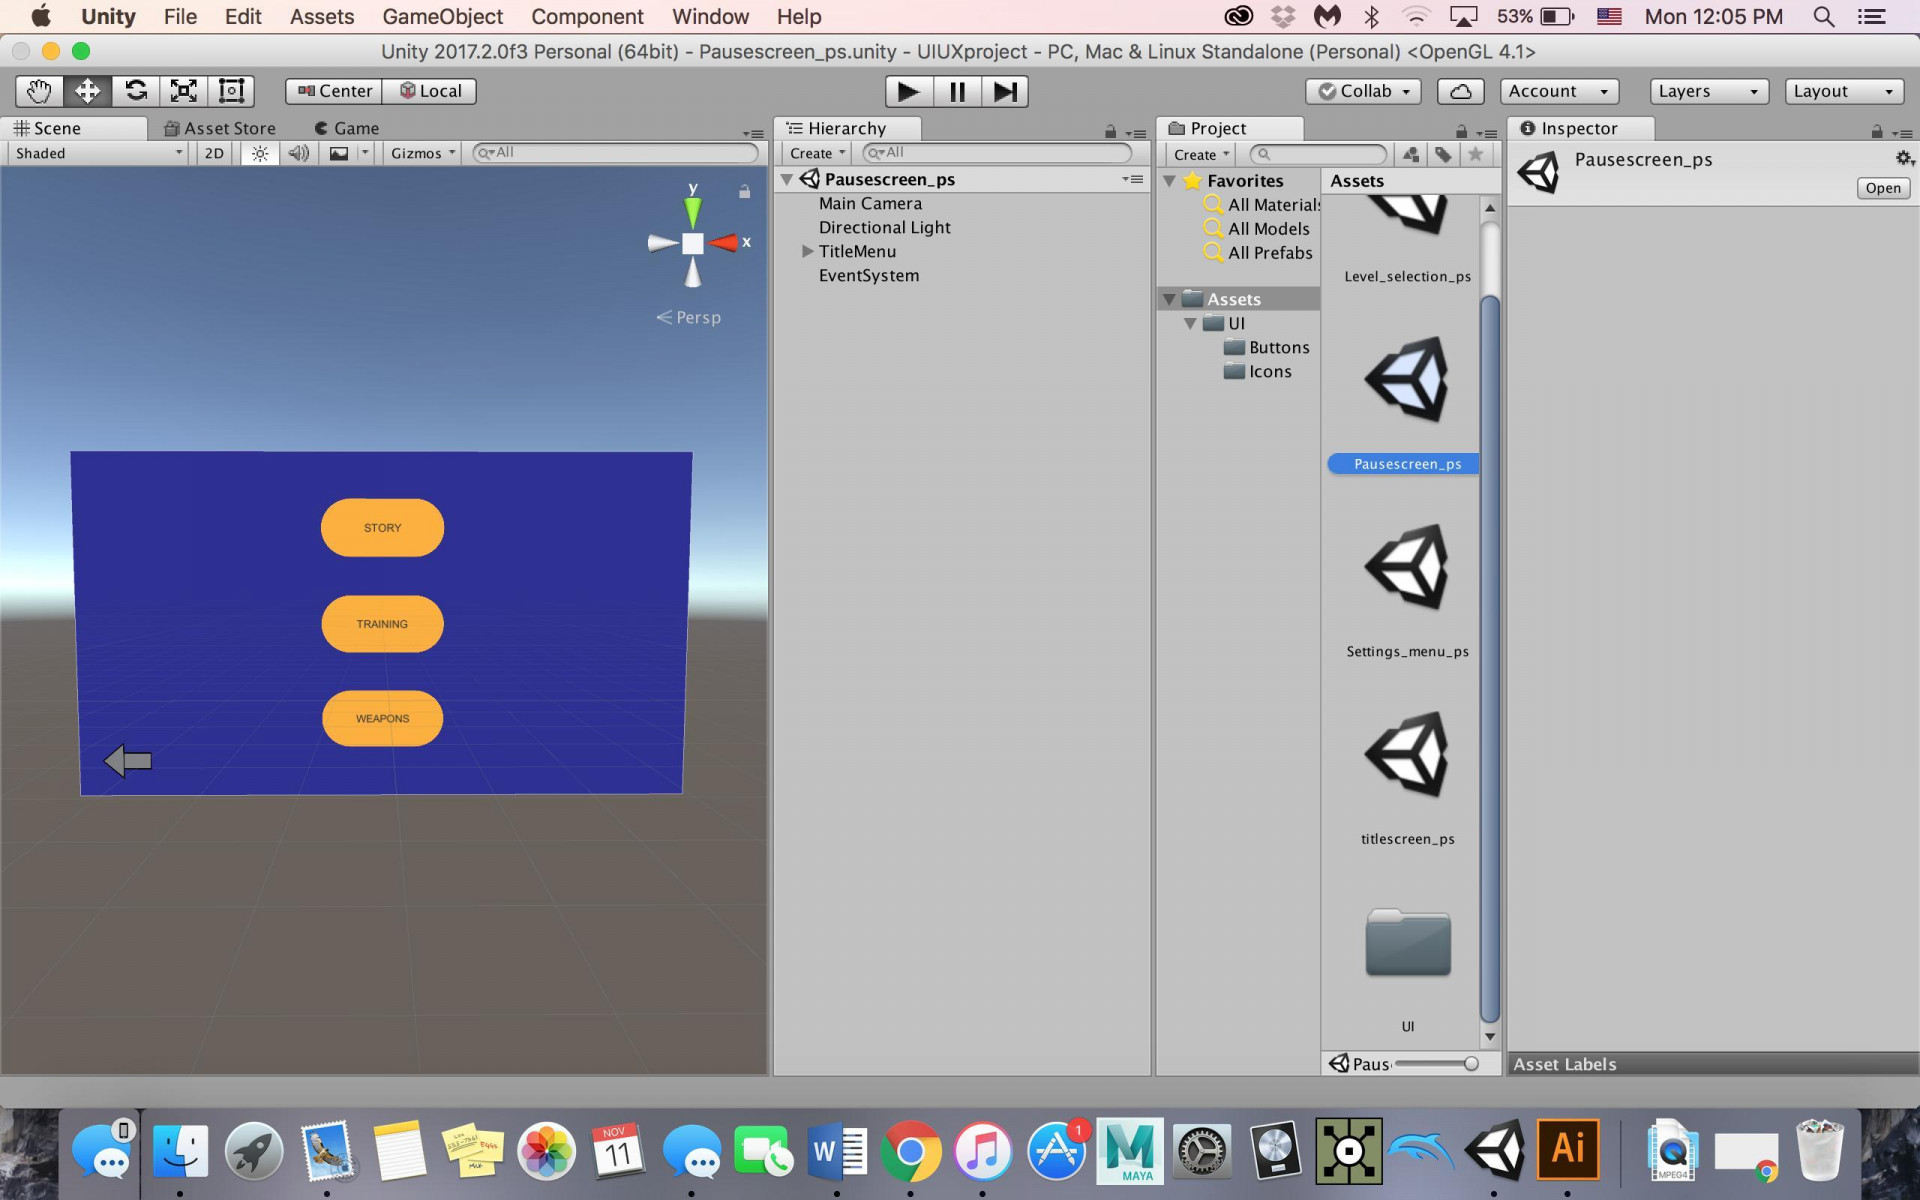Toggle Local handle rotation button
1920x1200 pixels.
click(429, 91)
